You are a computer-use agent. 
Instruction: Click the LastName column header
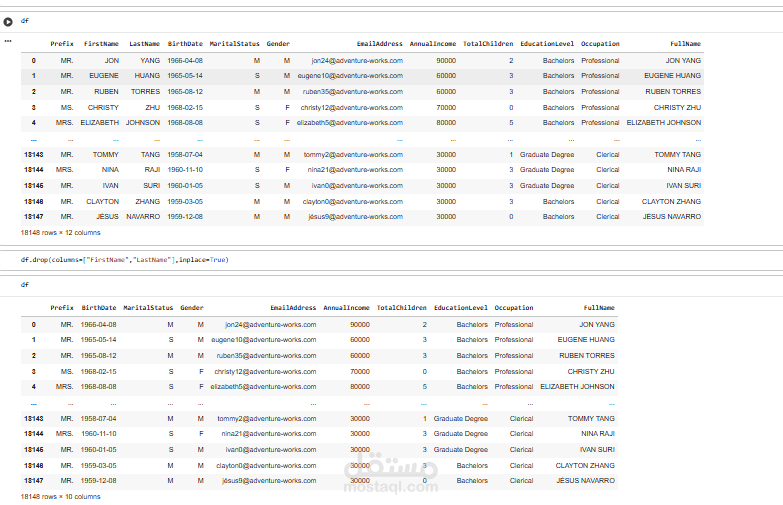point(144,44)
